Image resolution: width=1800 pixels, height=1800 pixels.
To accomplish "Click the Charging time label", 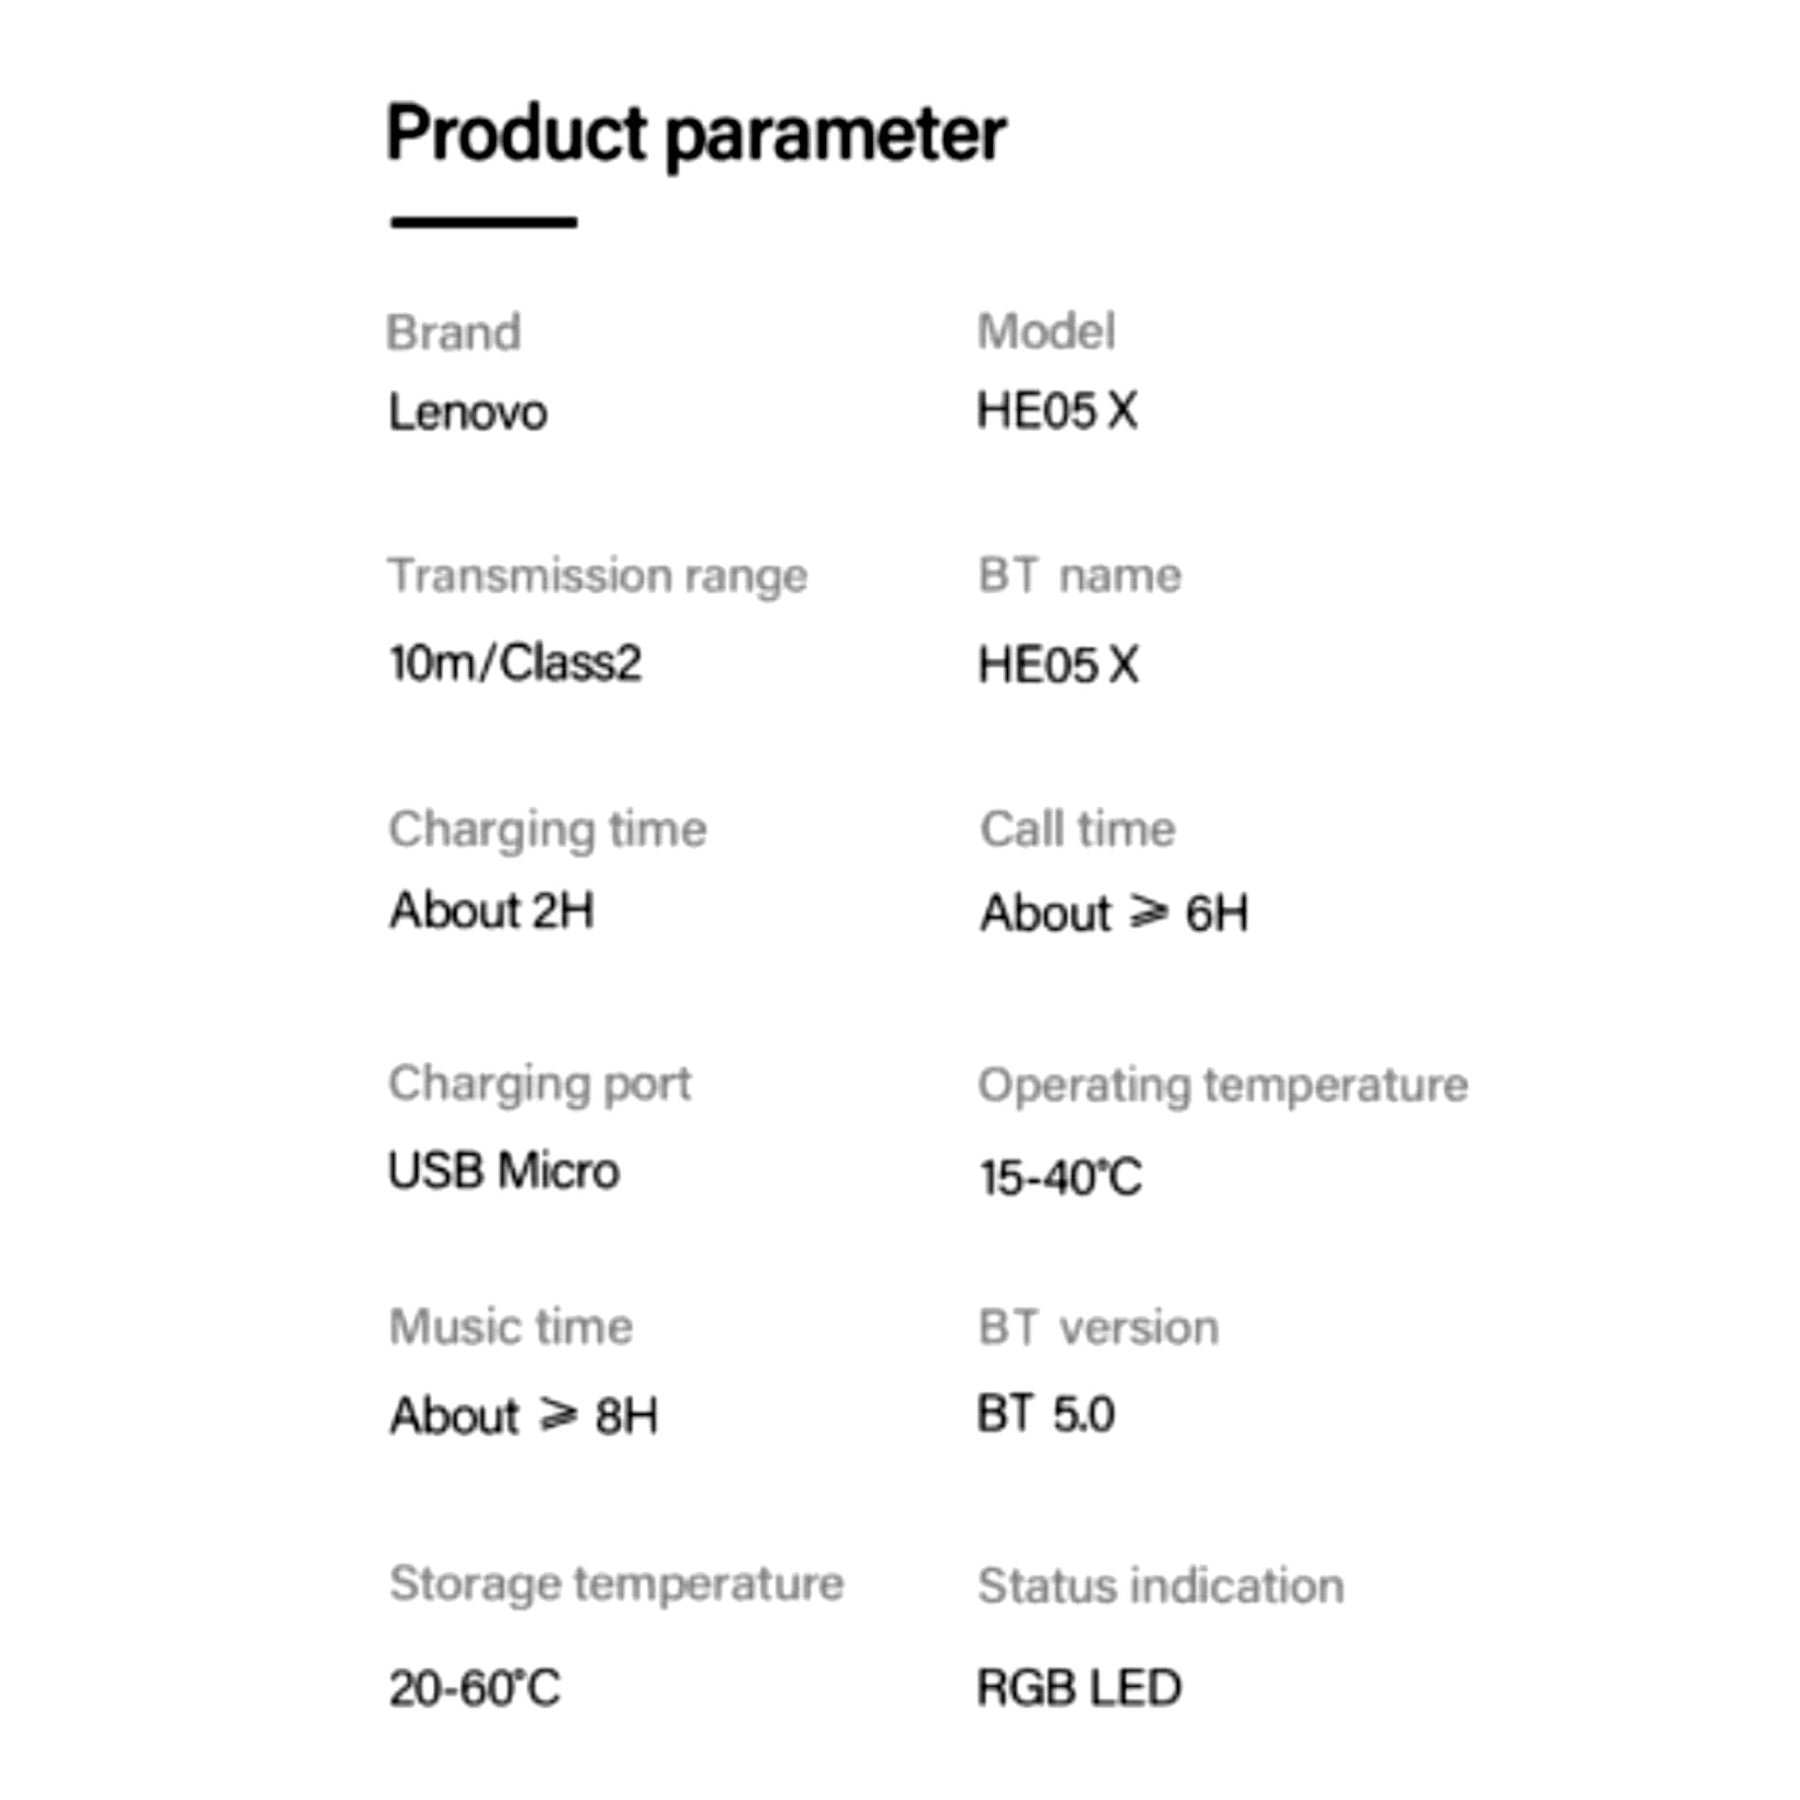I will [x=547, y=830].
